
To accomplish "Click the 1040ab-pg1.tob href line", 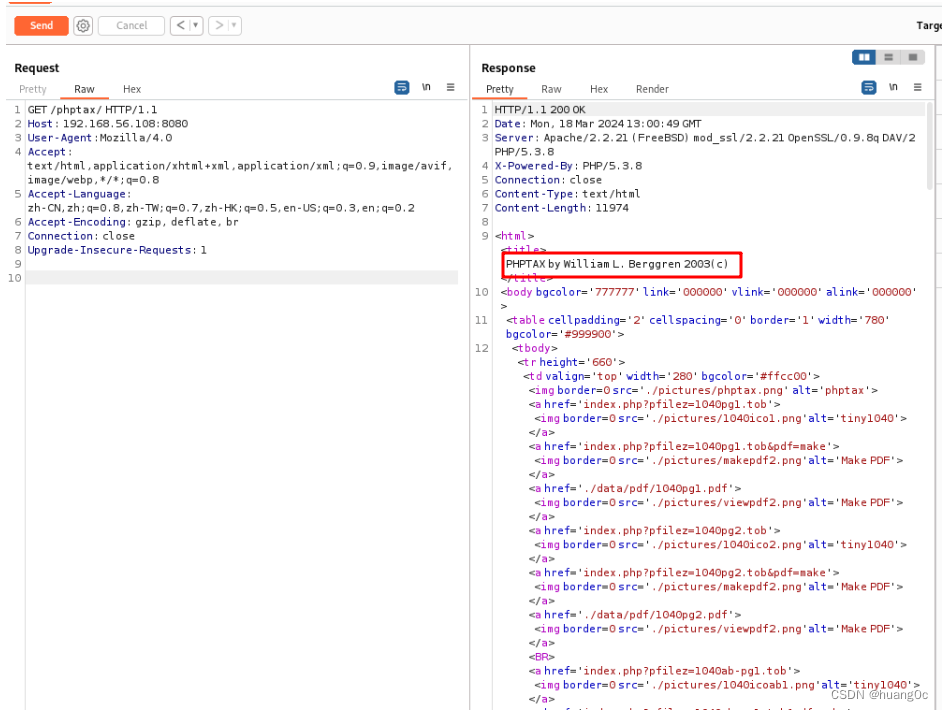I will point(664,671).
